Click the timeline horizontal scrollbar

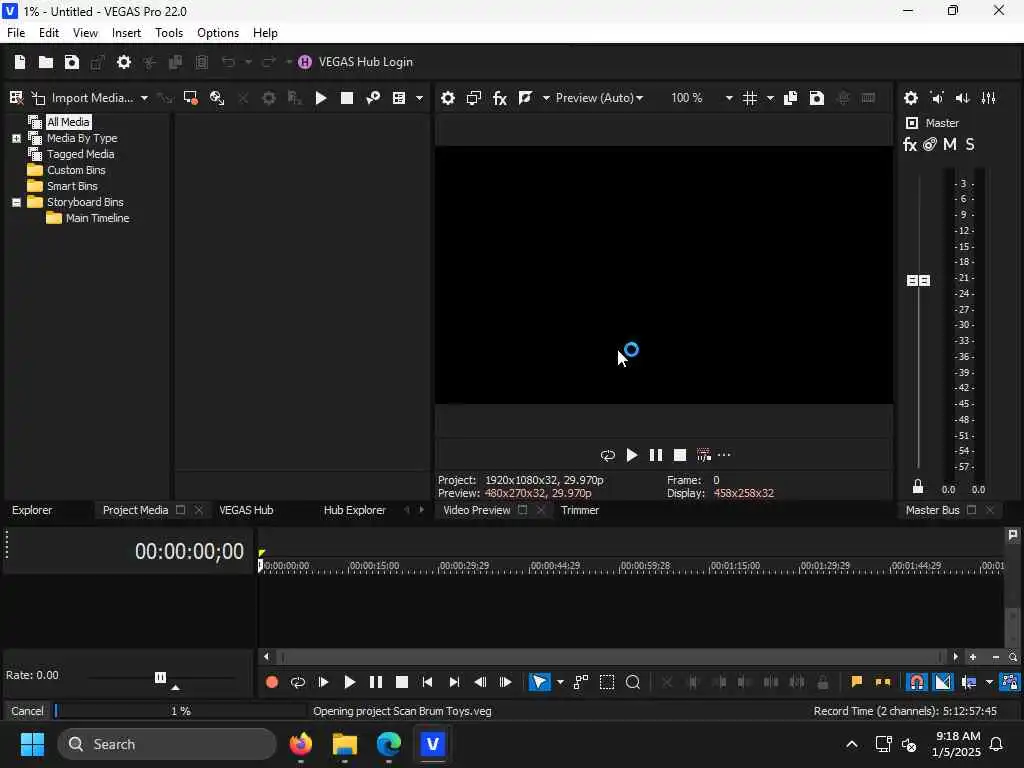pos(611,657)
